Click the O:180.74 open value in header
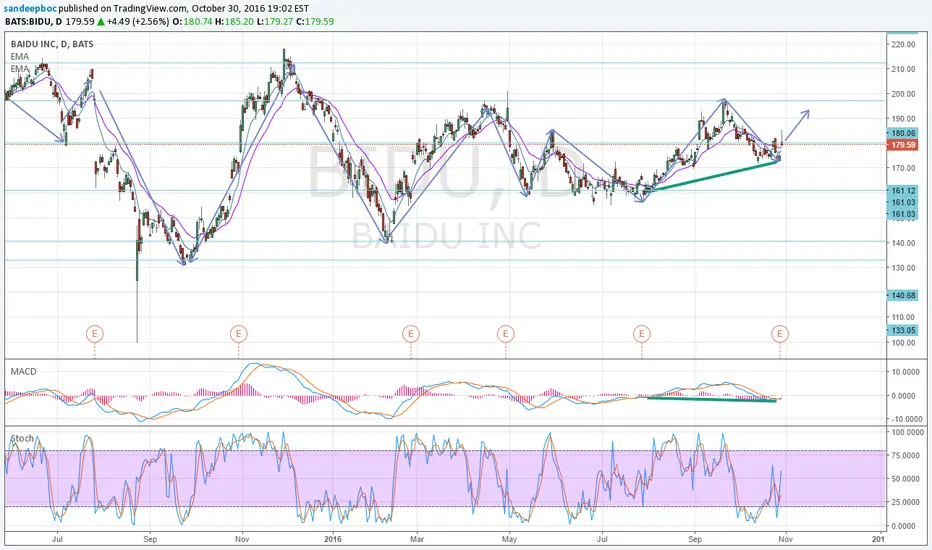 pyautogui.click(x=192, y=21)
